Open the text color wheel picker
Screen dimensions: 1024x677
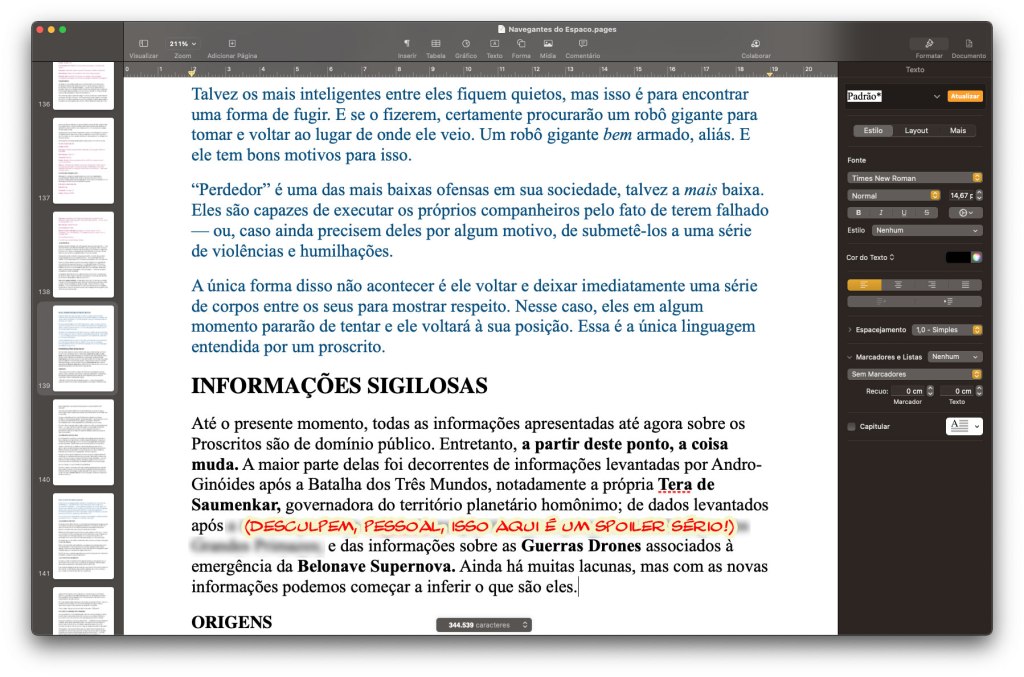(977, 257)
